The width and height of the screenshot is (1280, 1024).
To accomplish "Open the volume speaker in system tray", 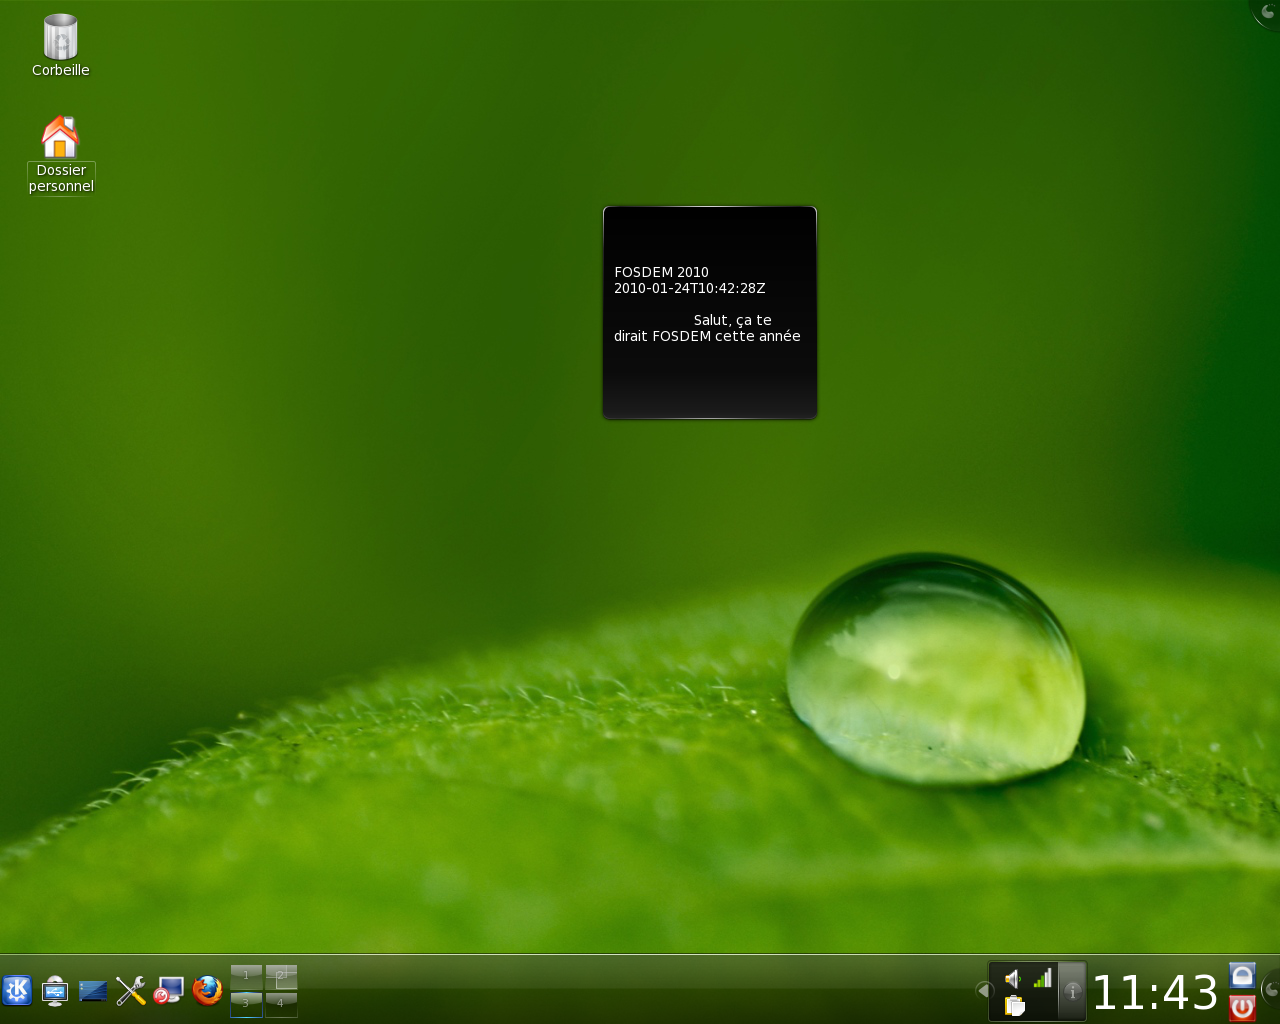I will tap(1013, 979).
